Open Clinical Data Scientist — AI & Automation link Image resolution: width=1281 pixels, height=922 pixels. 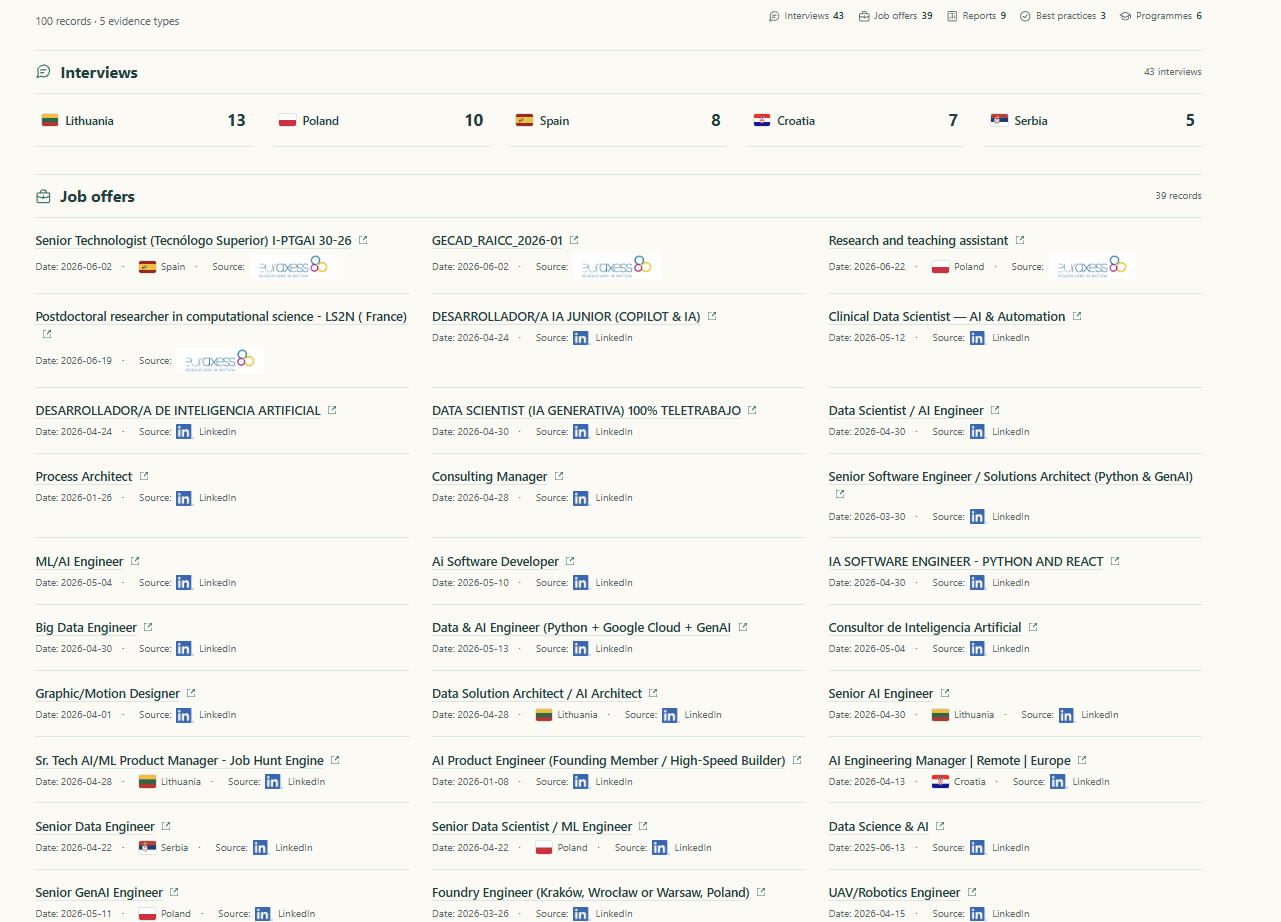click(x=947, y=317)
